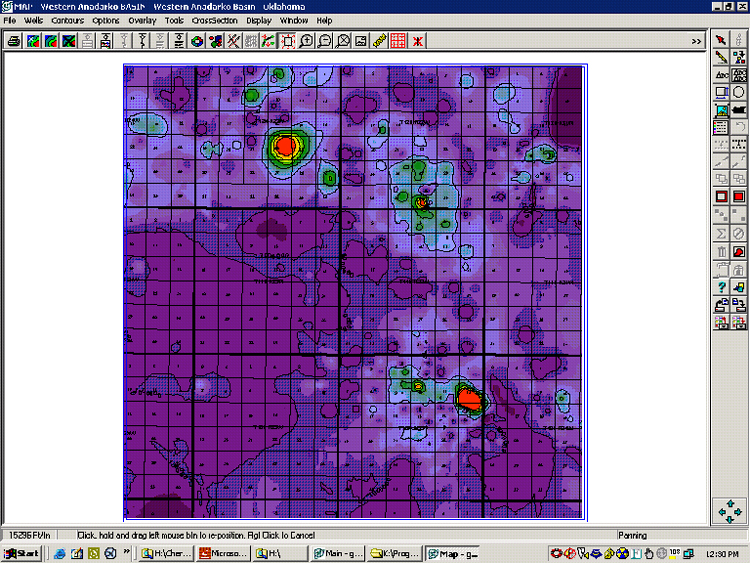This screenshot has height=563, width=750.
Task: Switch to the K:\Prog... taskbar folder
Action: click(395, 553)
